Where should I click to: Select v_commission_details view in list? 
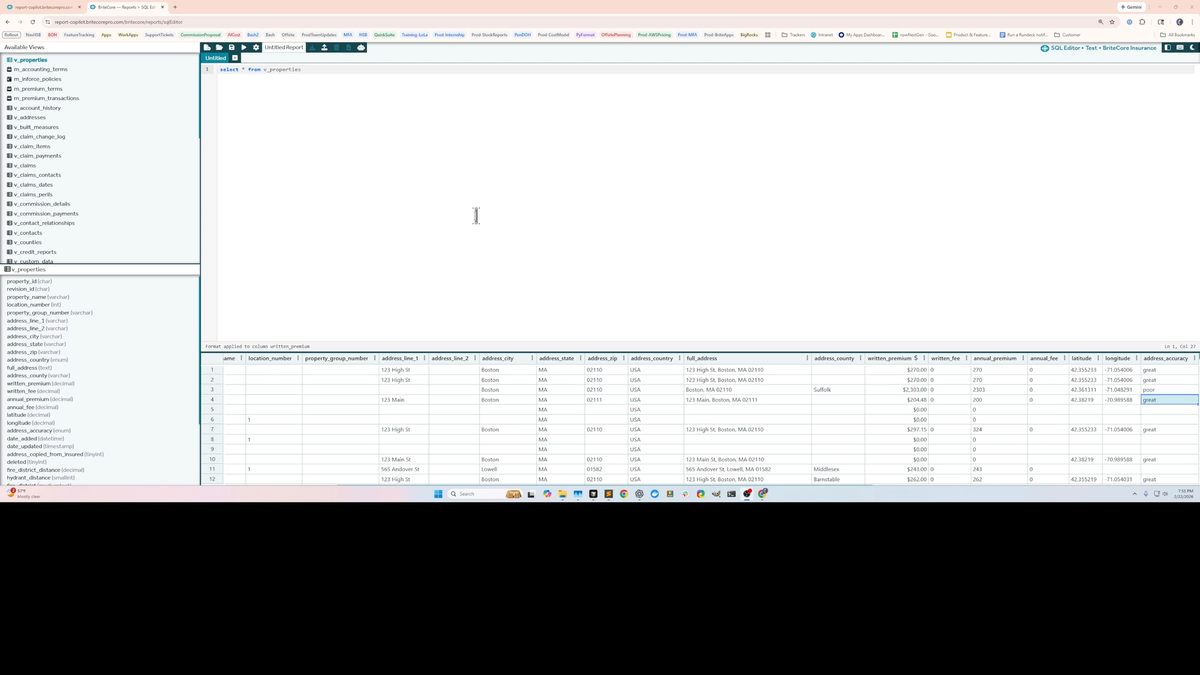(44, 204)
